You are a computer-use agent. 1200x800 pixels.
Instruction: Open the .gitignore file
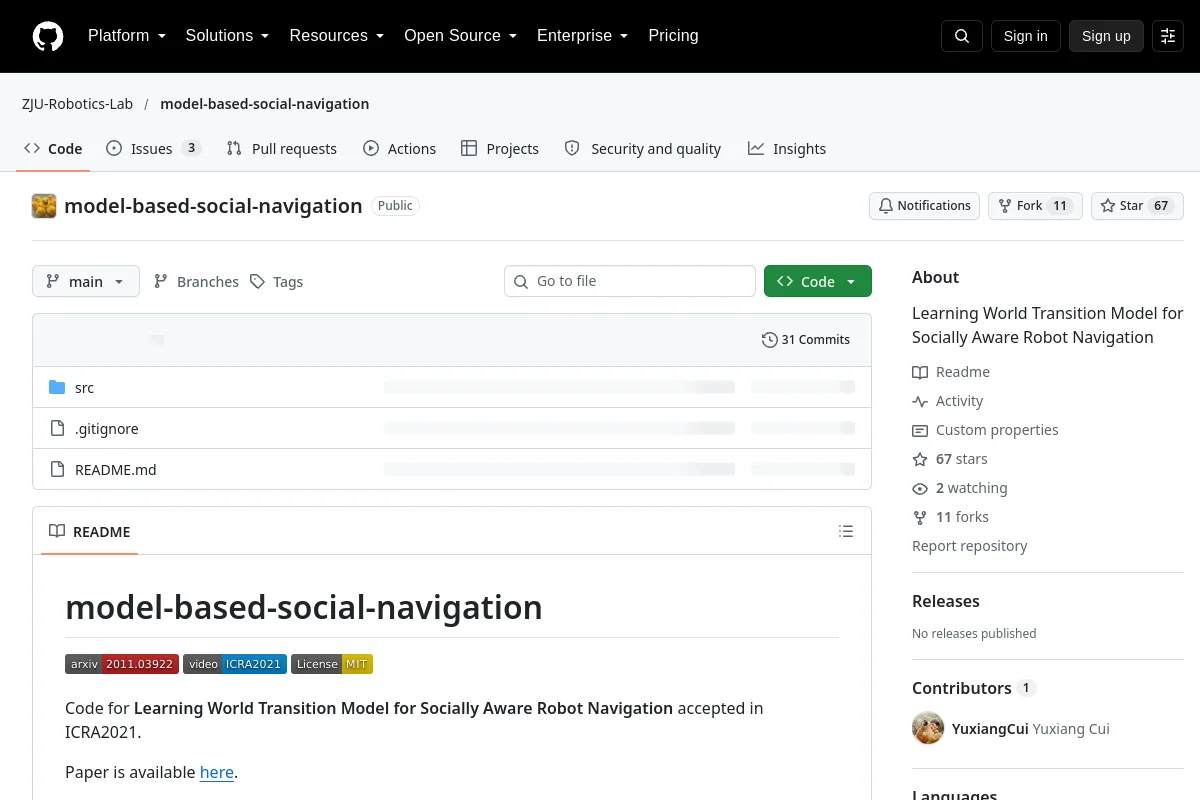pyautogui.click(x=107, y=429)
